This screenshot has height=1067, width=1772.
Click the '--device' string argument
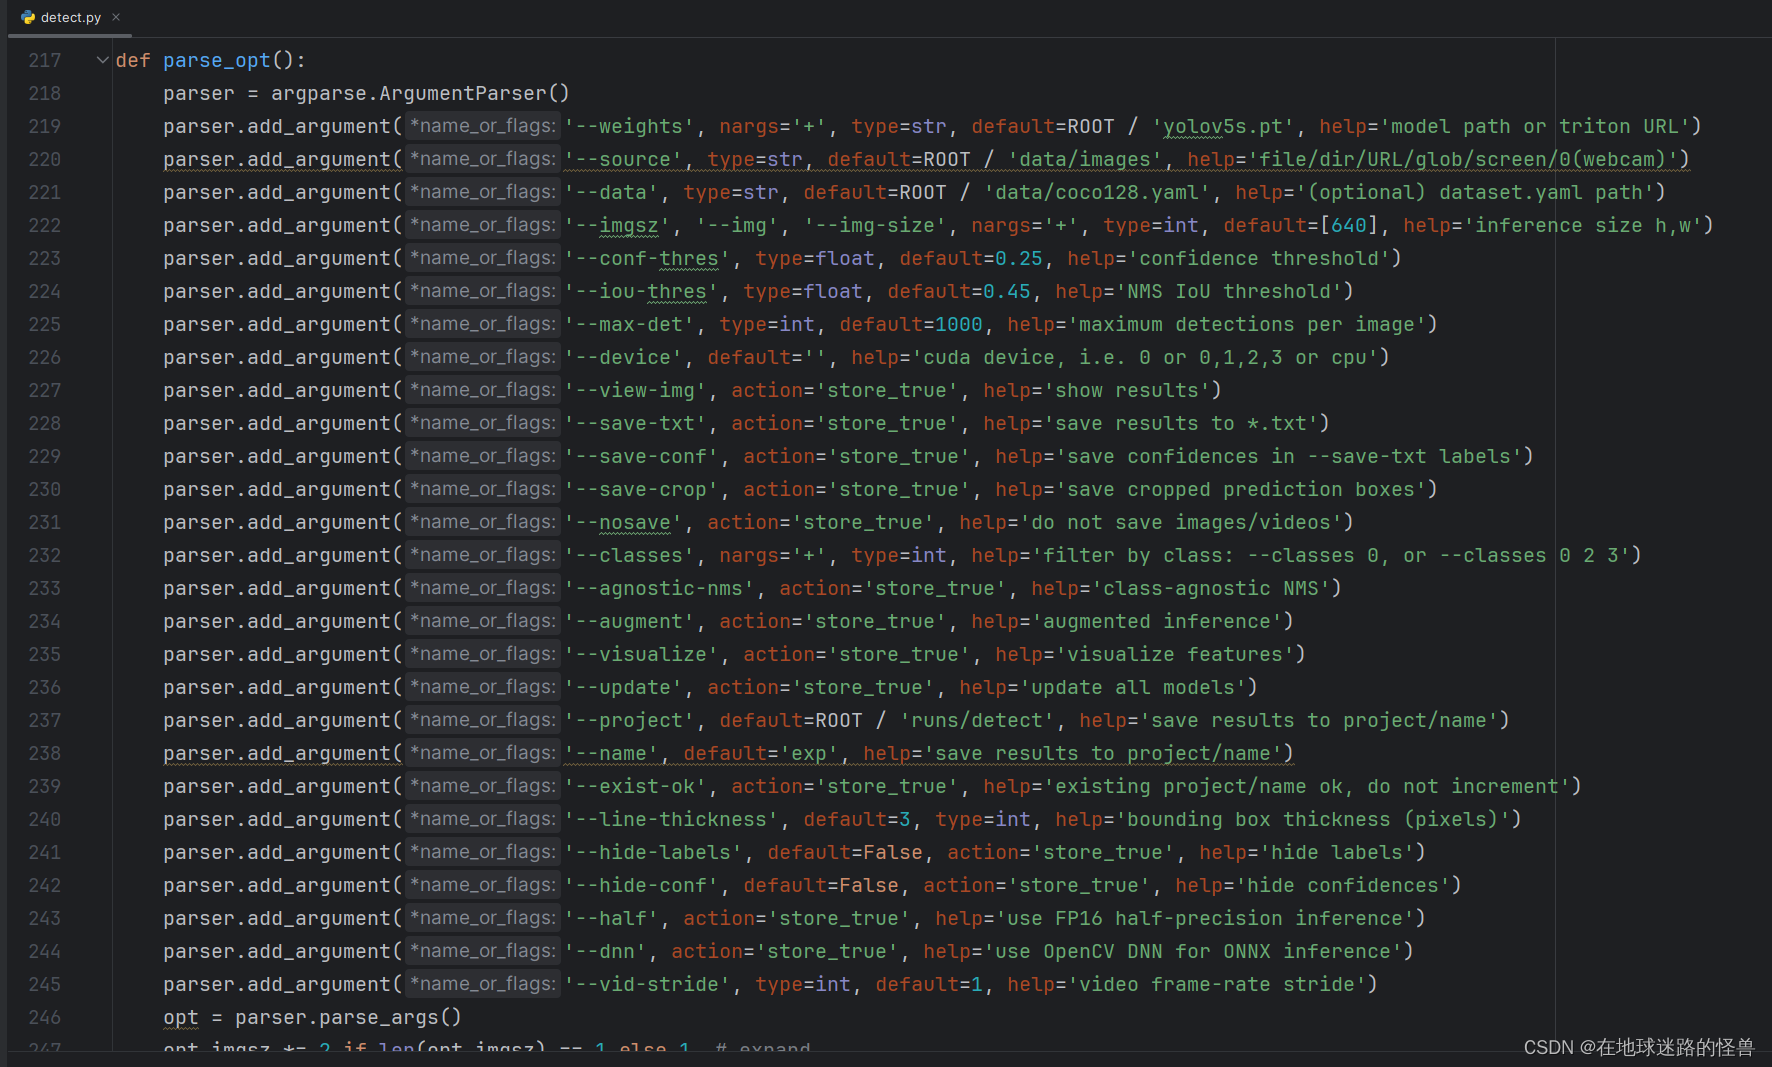tap(624, 357)
